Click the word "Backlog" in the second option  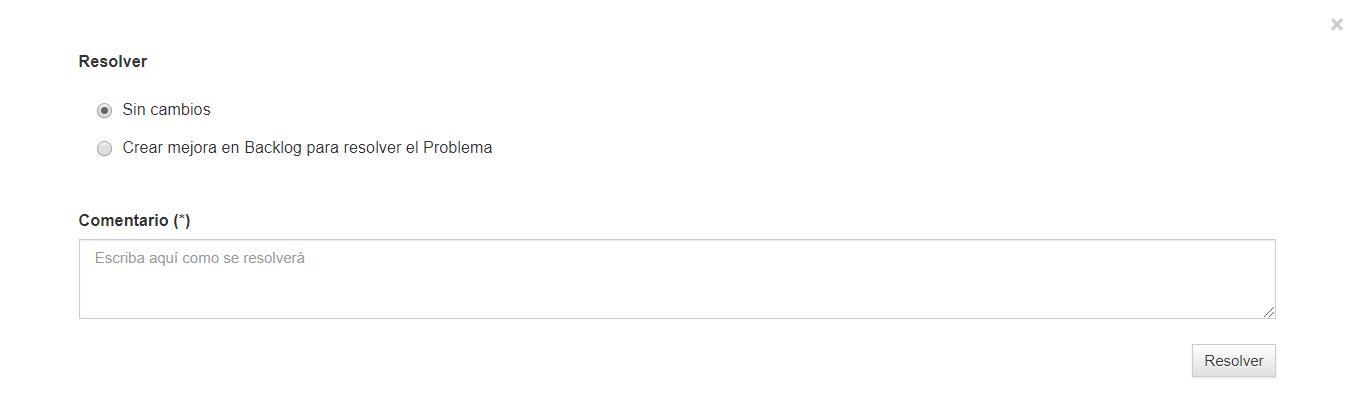[x=275, y=148]
